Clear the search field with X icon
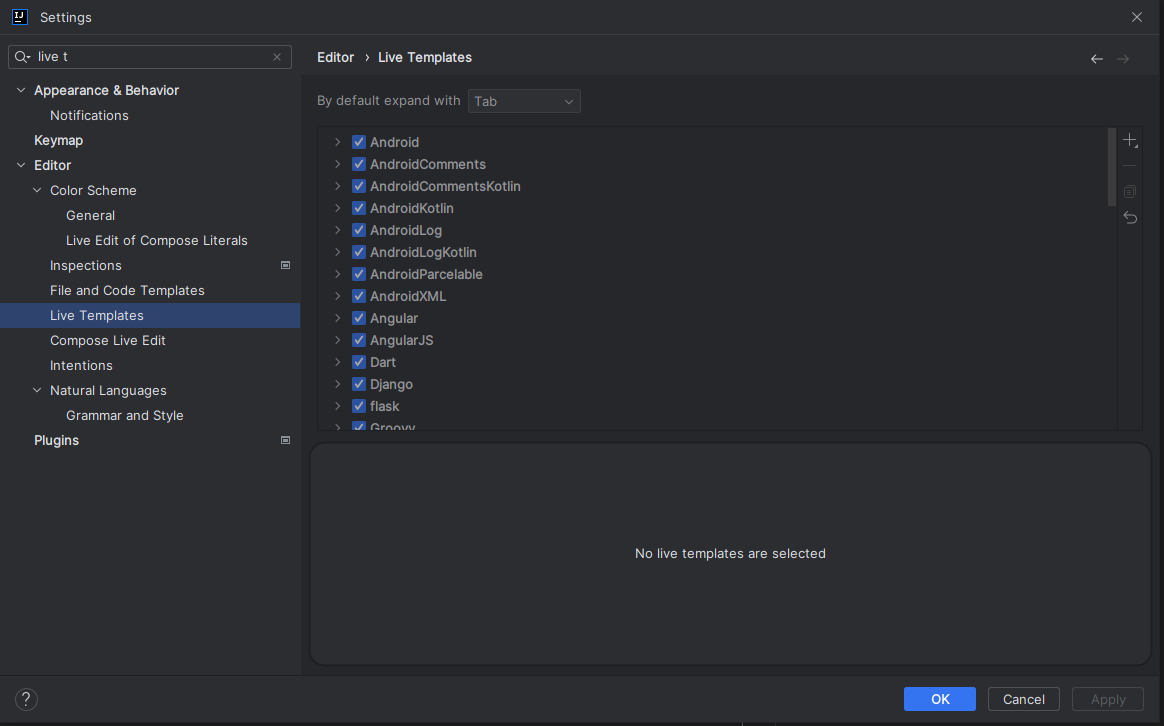This screenshot has width=1164, height=726. click(277, 57)
